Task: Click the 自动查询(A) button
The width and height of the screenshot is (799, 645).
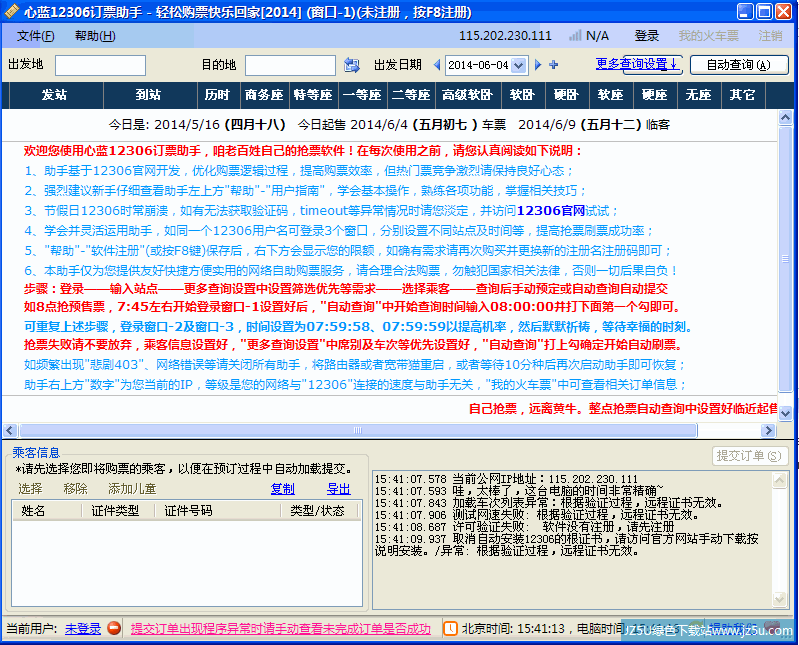Action: [x=739, y=65]
